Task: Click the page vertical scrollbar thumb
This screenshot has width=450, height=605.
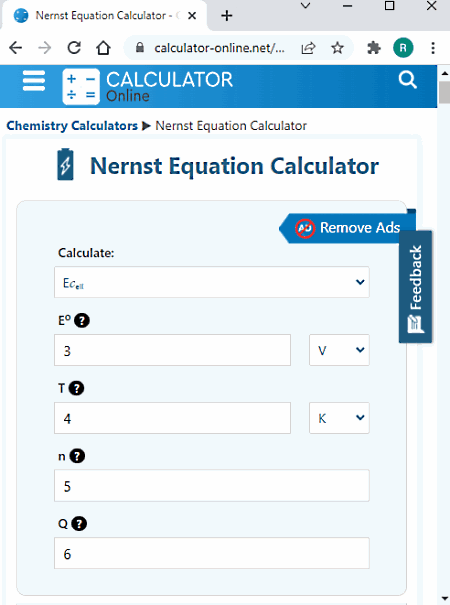Action: pos(444,93)
